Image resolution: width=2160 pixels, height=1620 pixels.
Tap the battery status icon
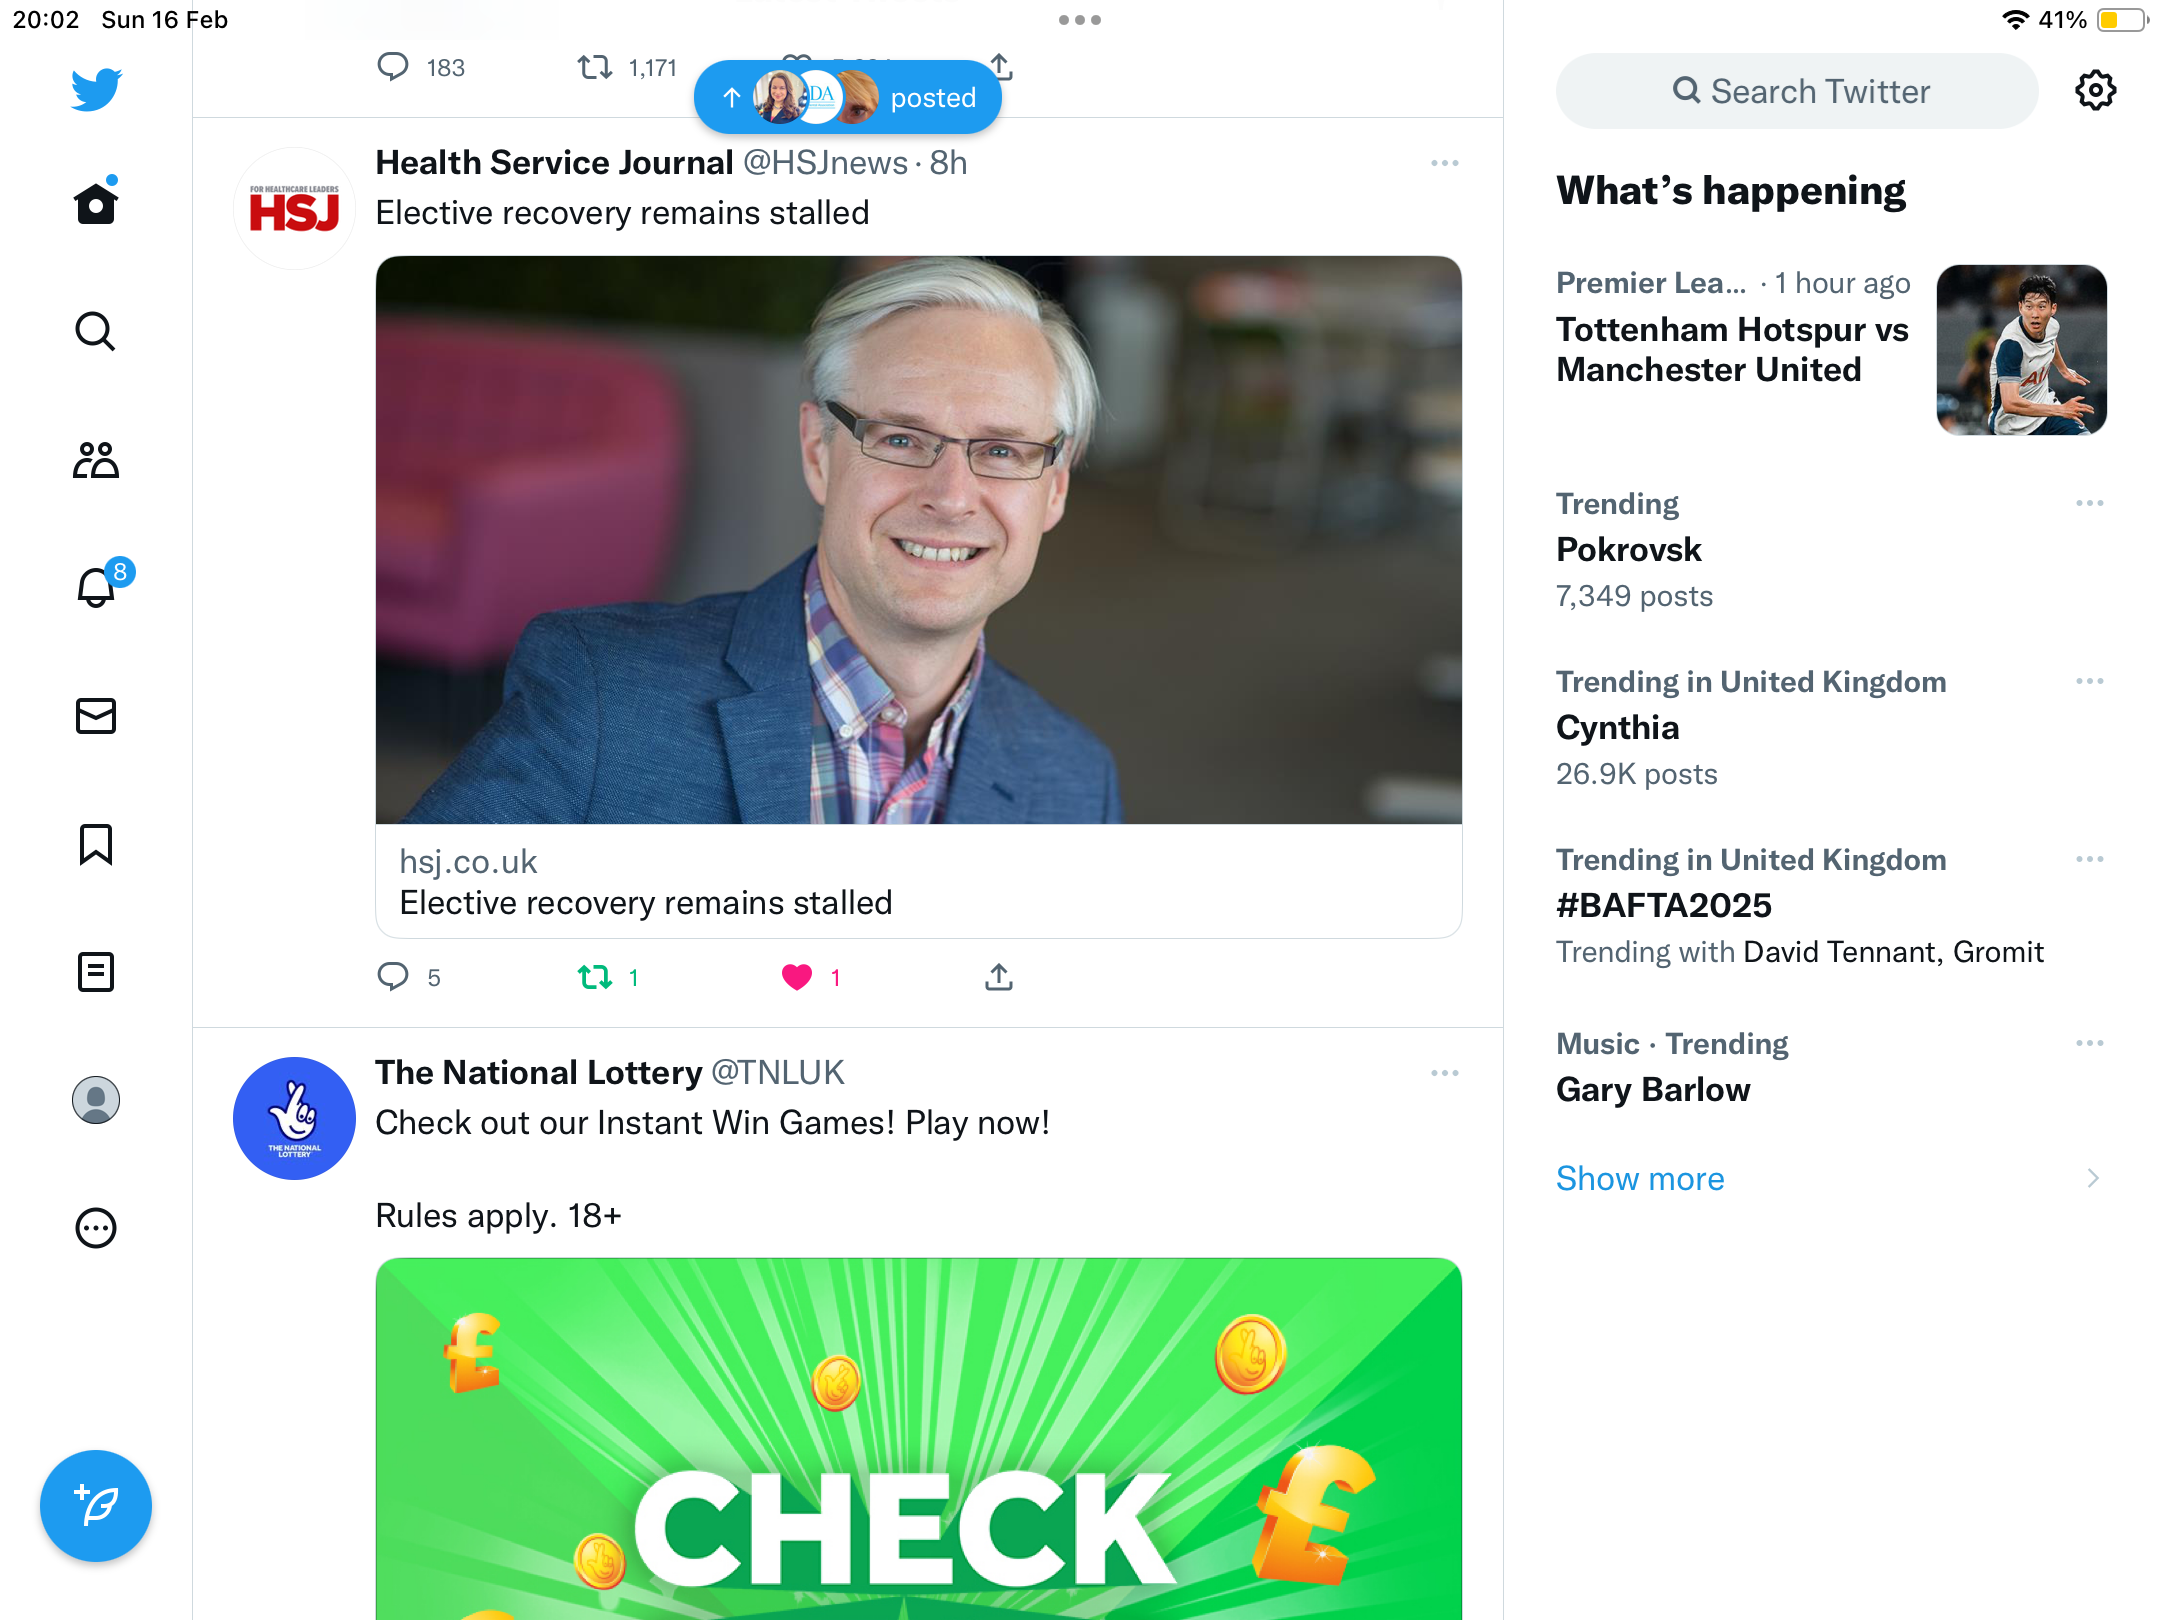[2121, 20]
